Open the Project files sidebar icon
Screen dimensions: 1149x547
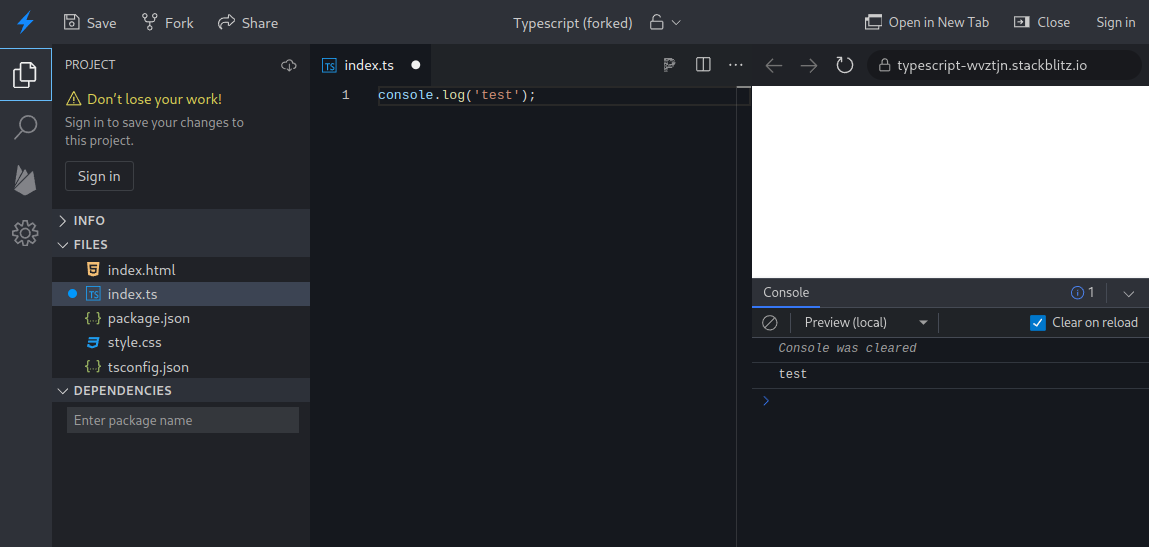pyautogui.click(x=26, y=74)
